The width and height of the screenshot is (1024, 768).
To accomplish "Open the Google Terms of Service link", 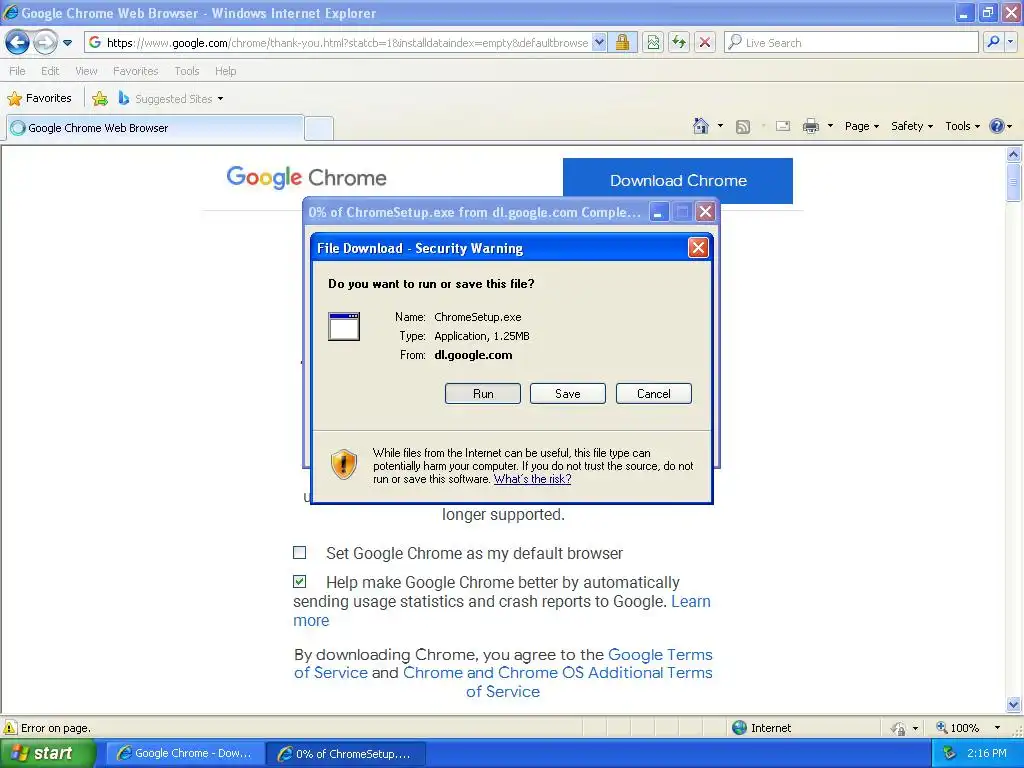I will click(x=503, y=664).
